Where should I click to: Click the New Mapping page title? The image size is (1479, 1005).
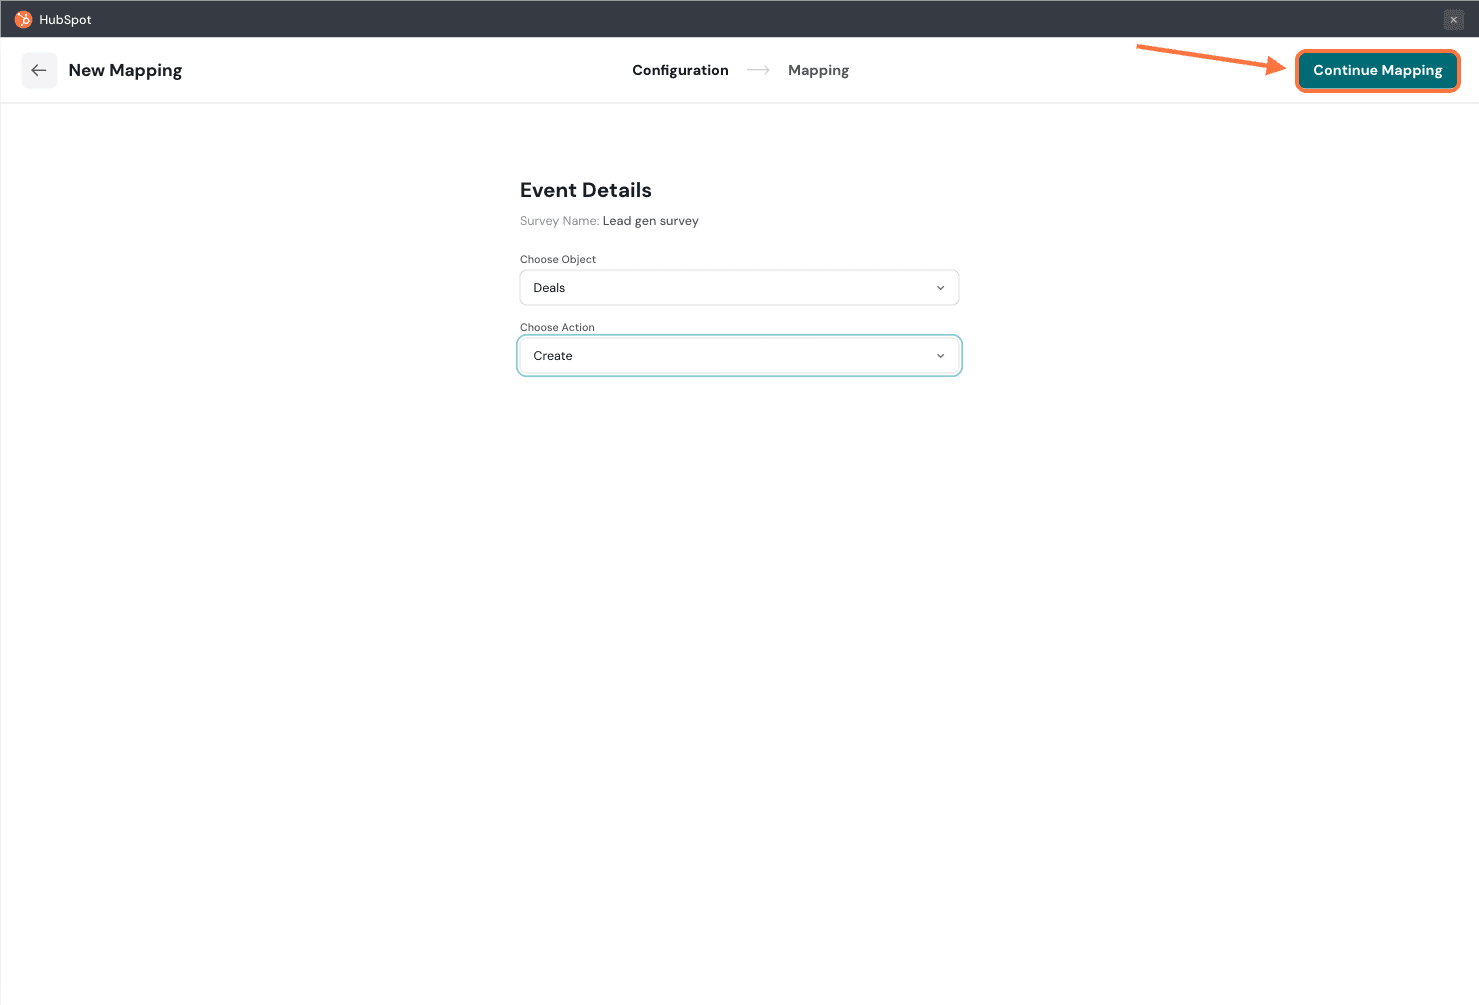point(125,70)
